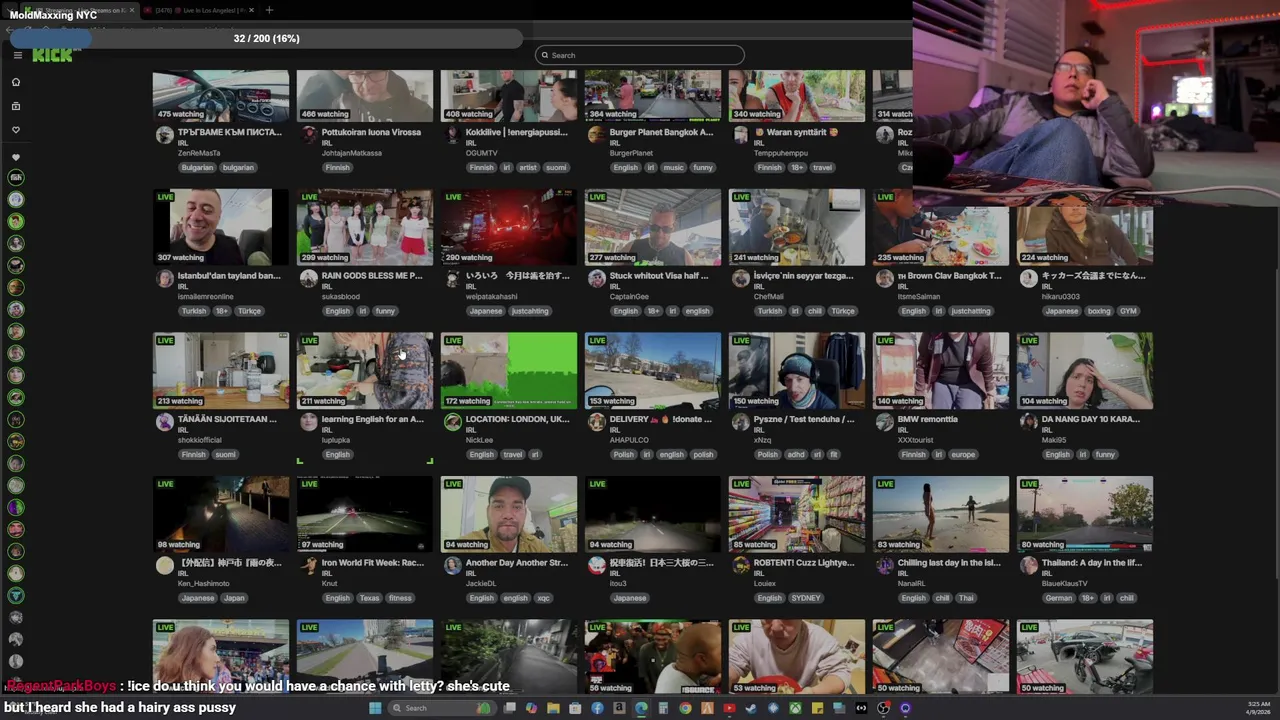The image size is (1280, 720).
Task: Select the 'SYDNEY' tag under Louiex
Action: click(805, 598)
